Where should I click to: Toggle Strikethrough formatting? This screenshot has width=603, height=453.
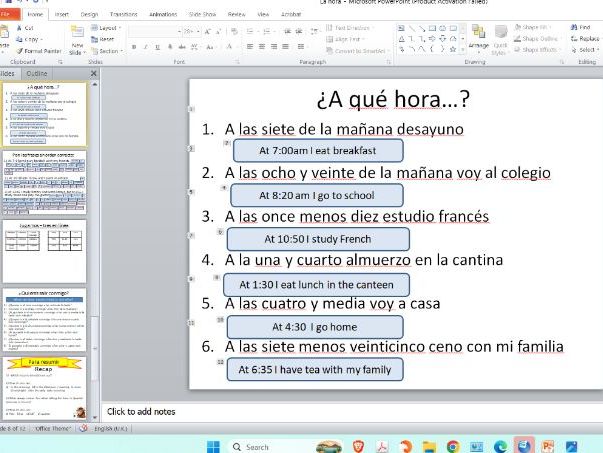(x=182, y=47)
